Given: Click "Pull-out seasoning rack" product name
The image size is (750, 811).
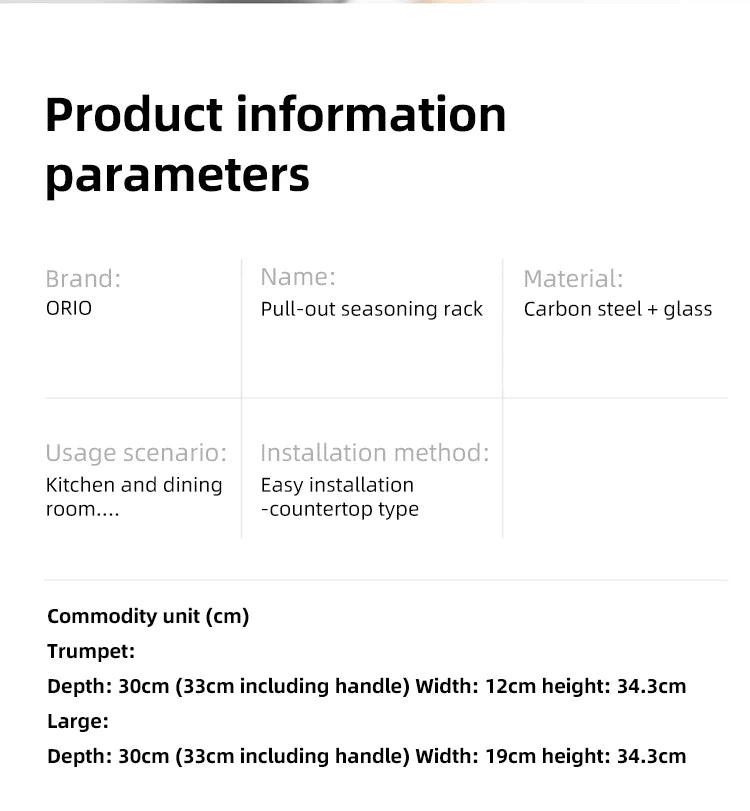Looking at the screenshot, I should point(372,309).
